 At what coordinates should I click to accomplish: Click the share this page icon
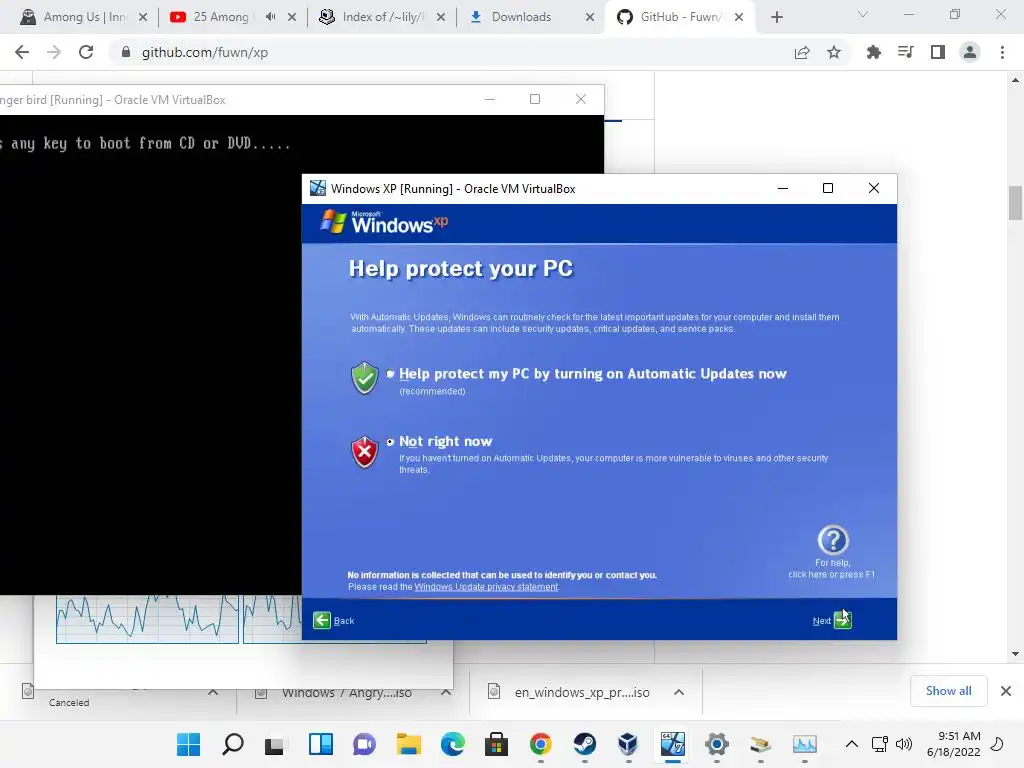point(802,52)
